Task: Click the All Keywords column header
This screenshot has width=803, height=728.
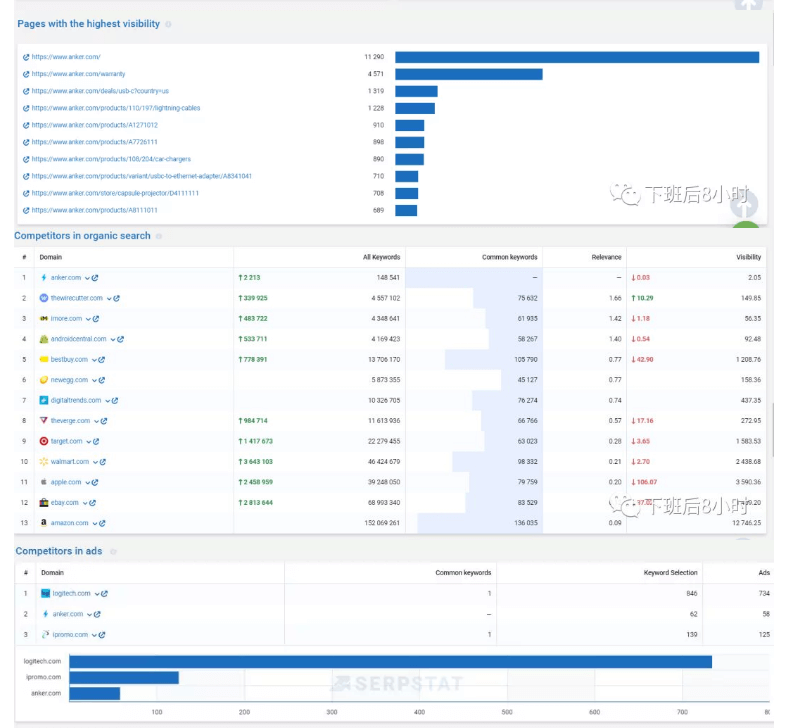Action: [x=381, y=257]
